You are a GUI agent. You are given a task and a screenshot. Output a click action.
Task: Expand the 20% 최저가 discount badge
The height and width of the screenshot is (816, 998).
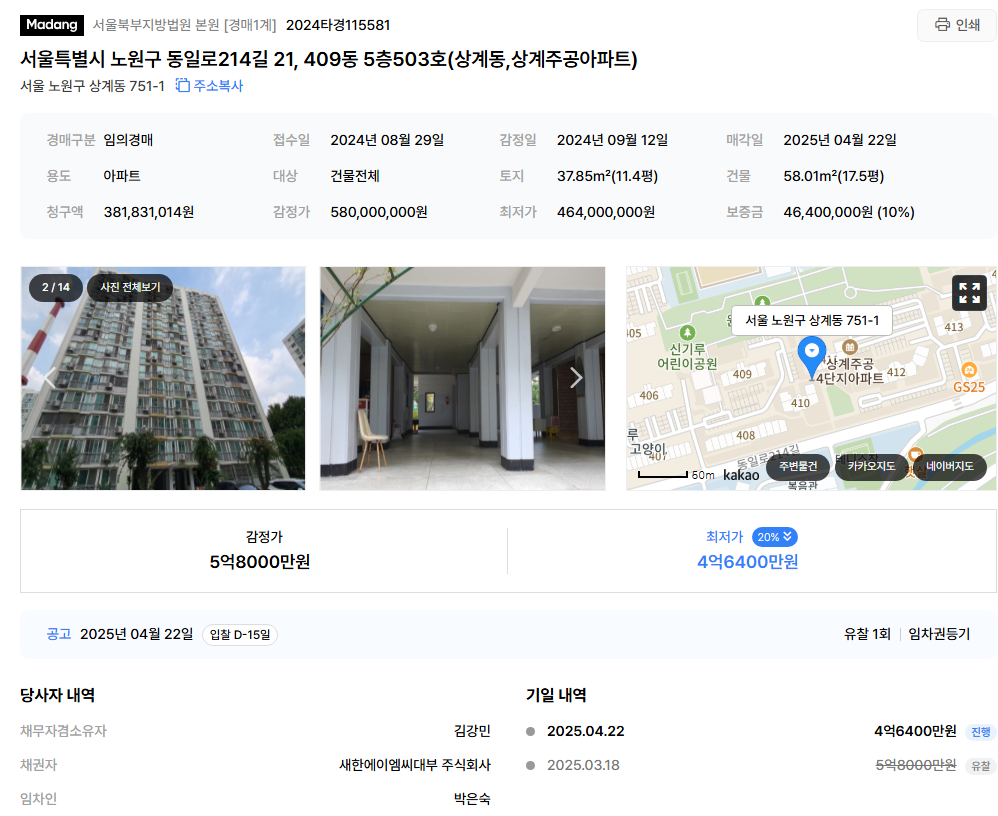click(x=775, y=537)
